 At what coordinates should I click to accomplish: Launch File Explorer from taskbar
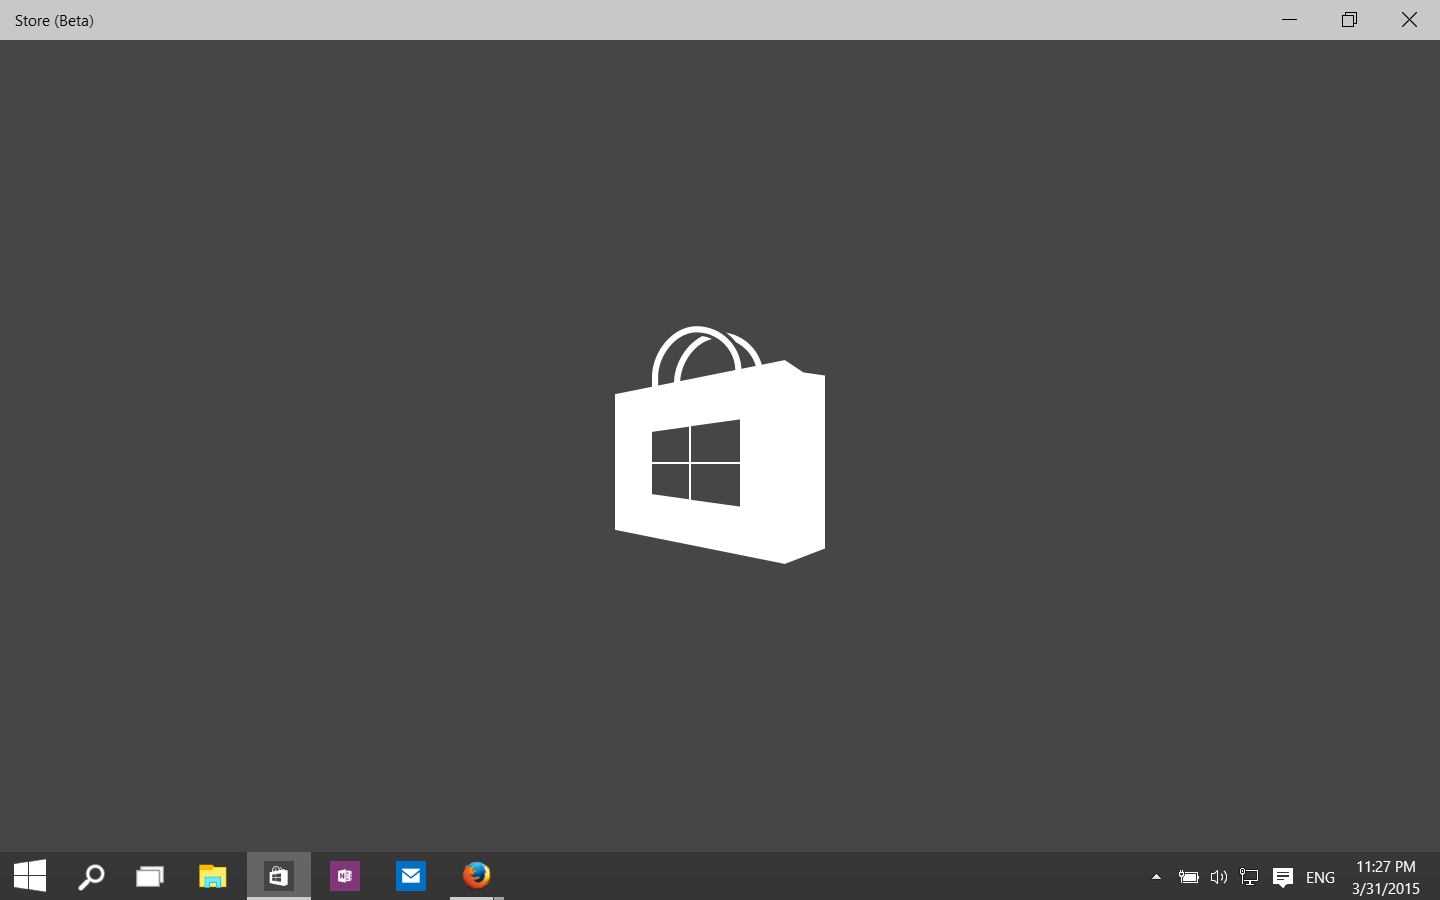point(212,877)
